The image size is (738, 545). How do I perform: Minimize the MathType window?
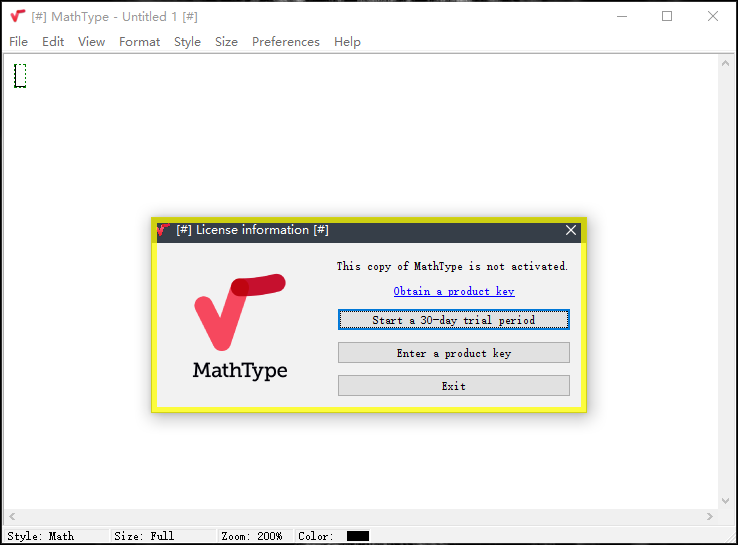[x=621, y=16]
